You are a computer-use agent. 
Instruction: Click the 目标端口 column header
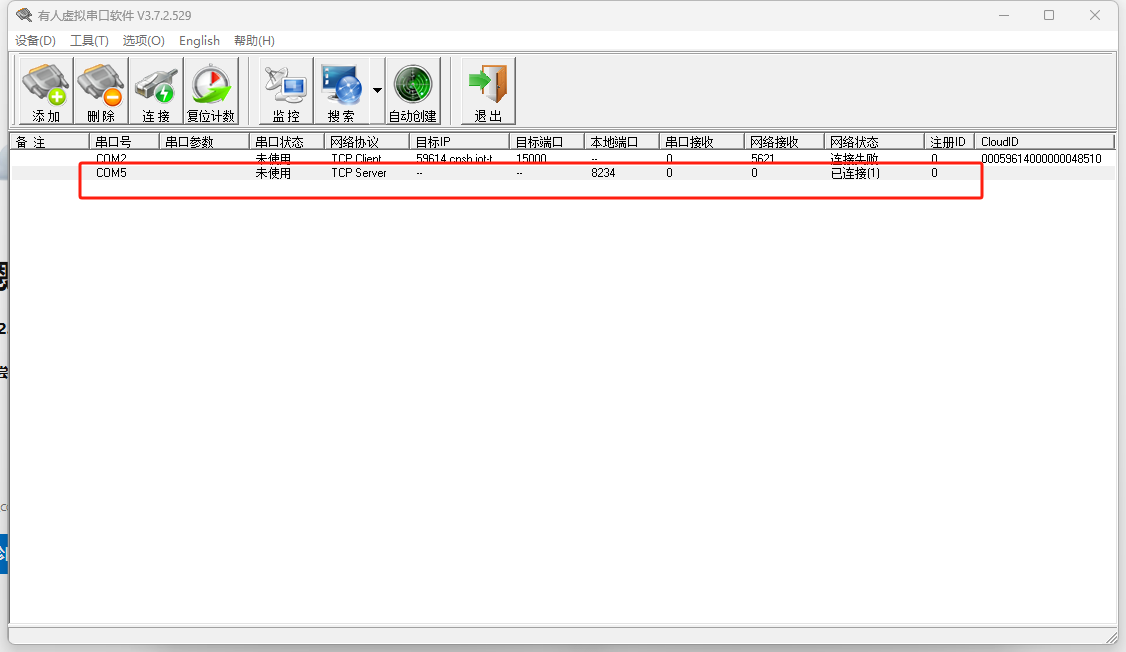[546, 141]
